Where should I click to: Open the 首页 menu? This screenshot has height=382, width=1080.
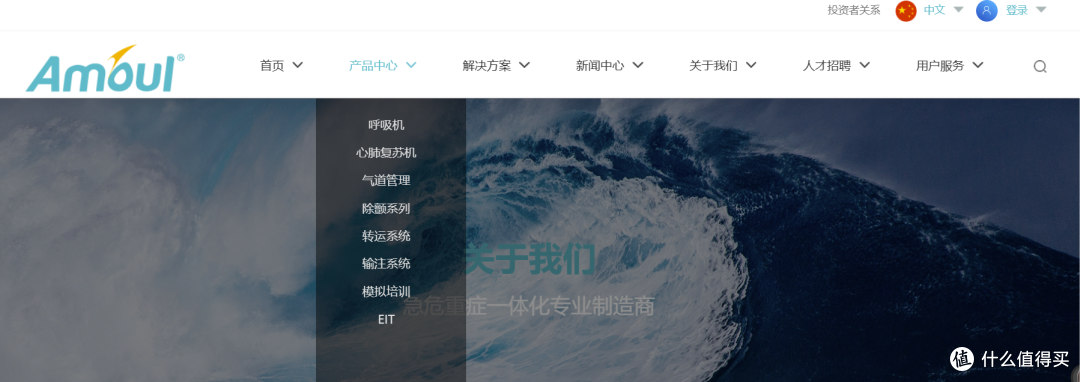[272, 66]
